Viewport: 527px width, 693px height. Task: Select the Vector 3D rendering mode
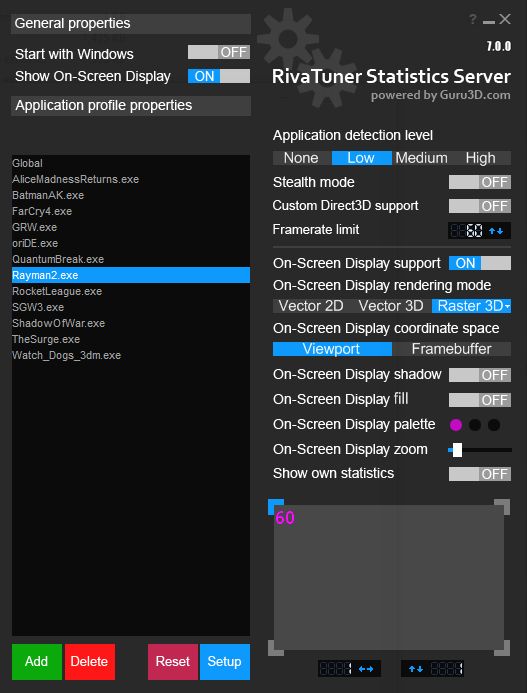click(x=391, y=306)
